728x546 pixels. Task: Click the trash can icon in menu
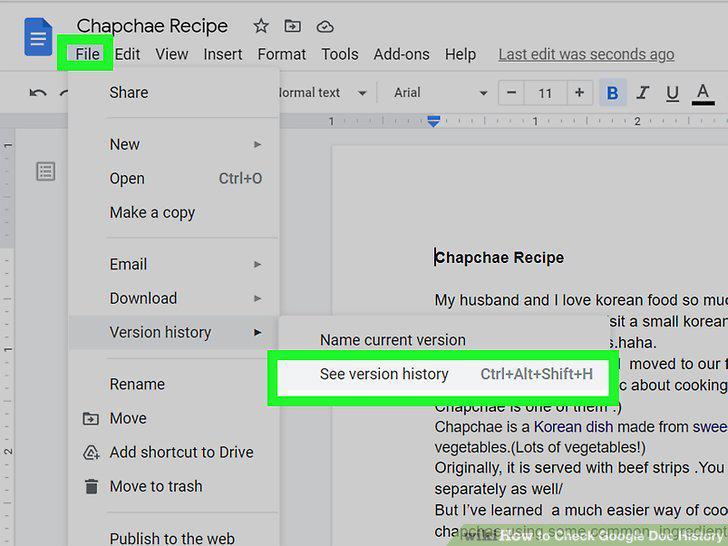(x=91, y=487)
